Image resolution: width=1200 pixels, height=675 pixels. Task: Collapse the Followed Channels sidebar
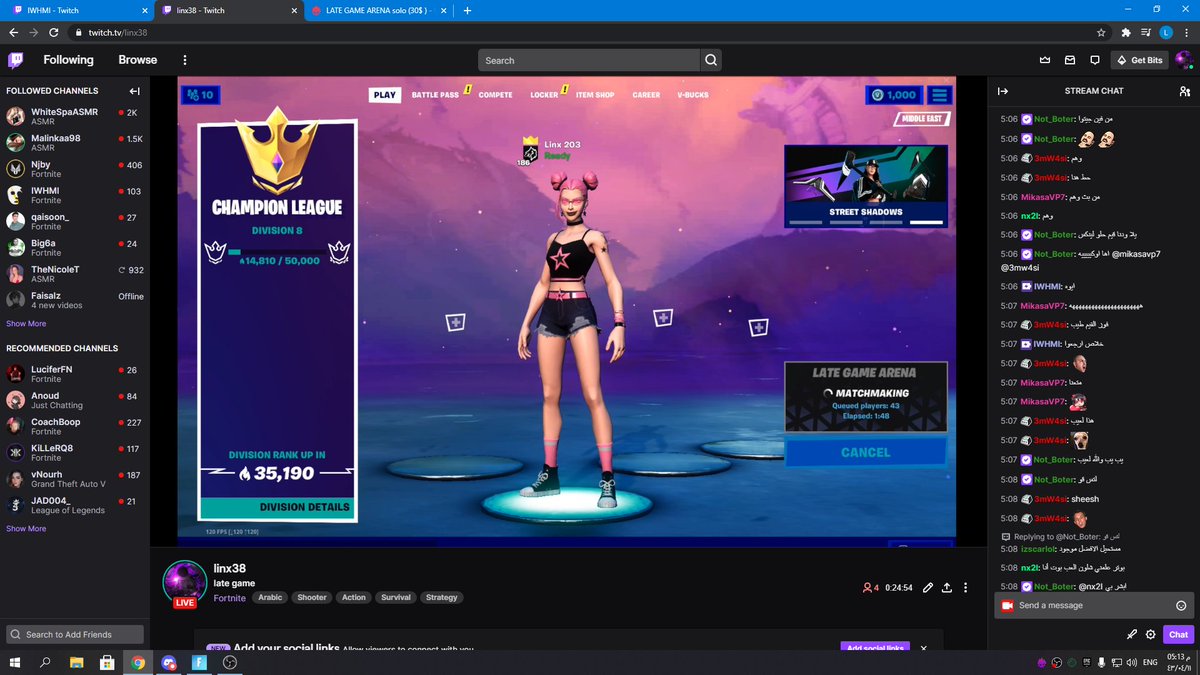tap(135, 91)
